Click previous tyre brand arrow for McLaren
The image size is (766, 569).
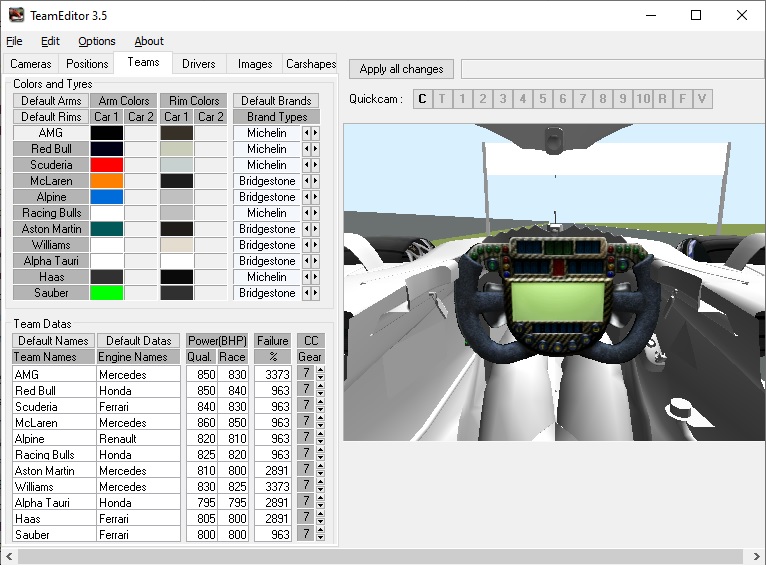point(306,181)
